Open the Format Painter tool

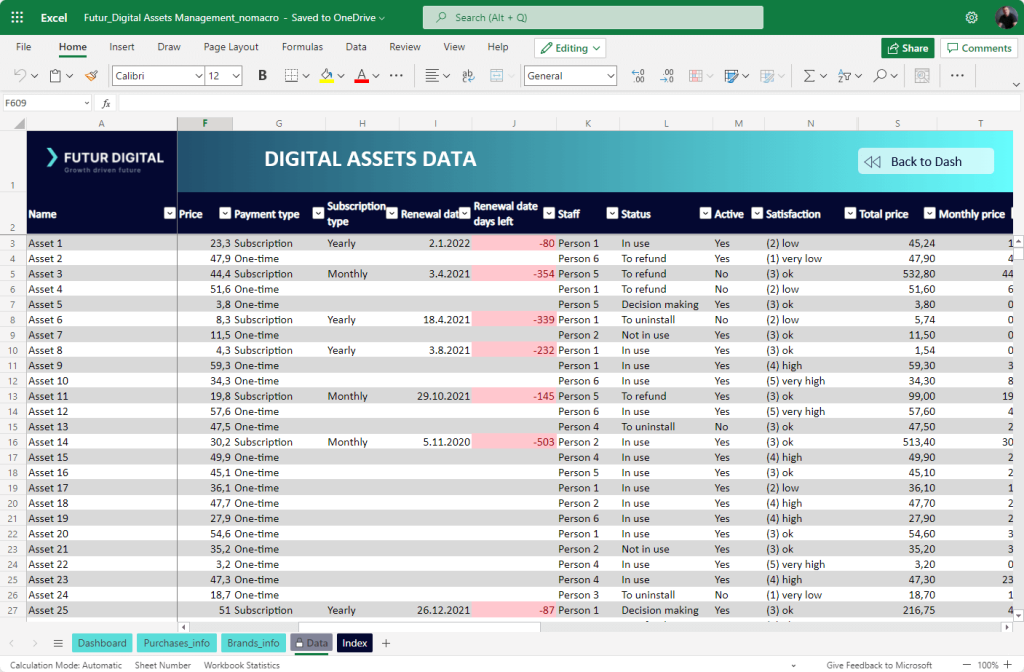(91, 75)
